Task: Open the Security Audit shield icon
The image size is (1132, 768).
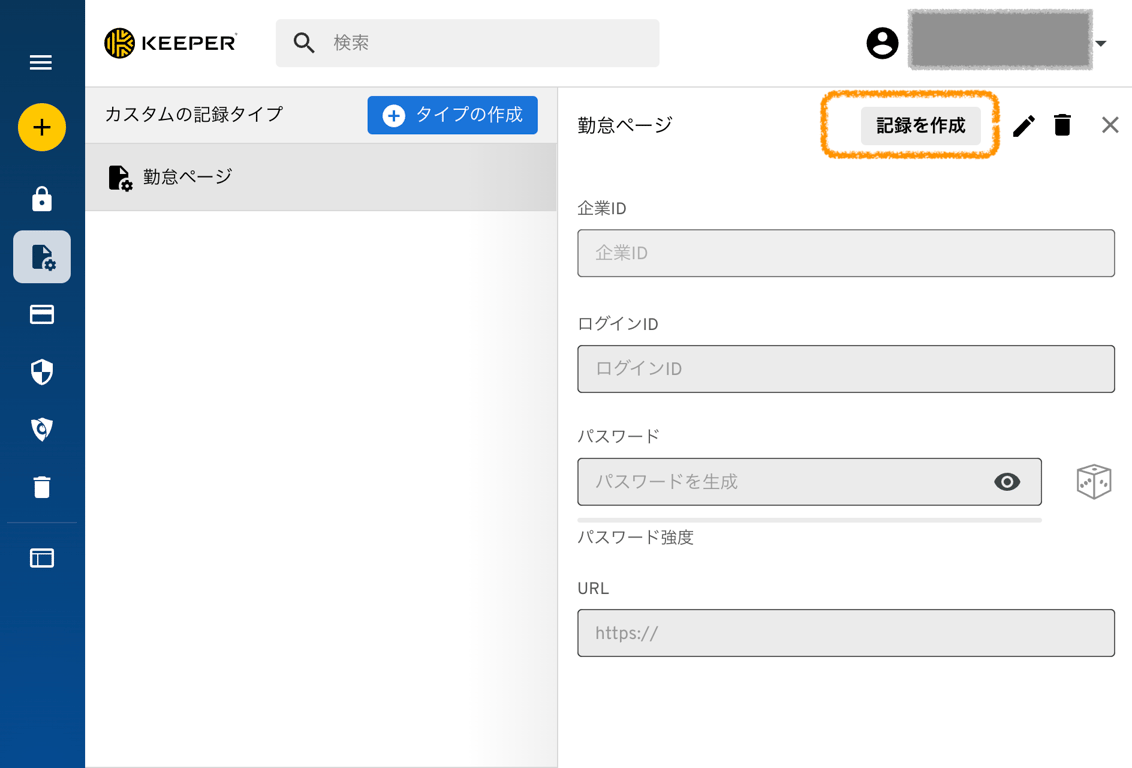Action: [41, 372]
